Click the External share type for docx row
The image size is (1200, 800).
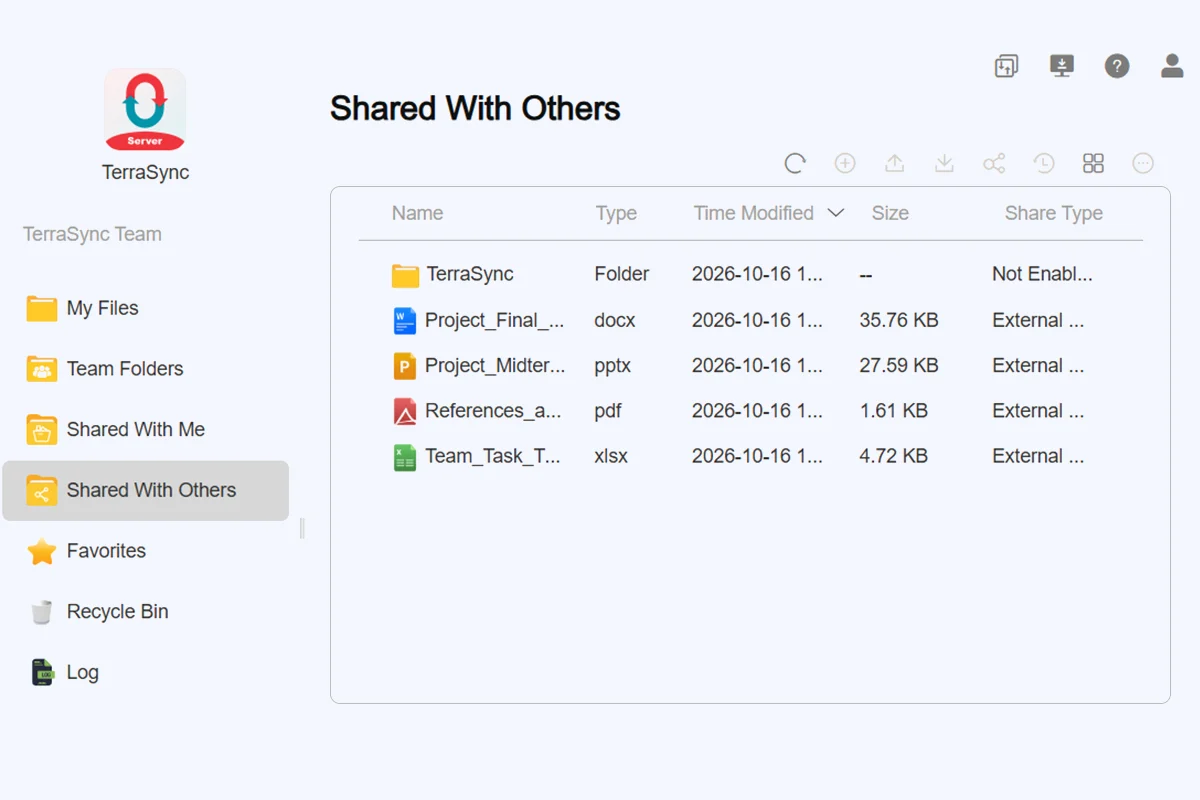point(1038,321)
